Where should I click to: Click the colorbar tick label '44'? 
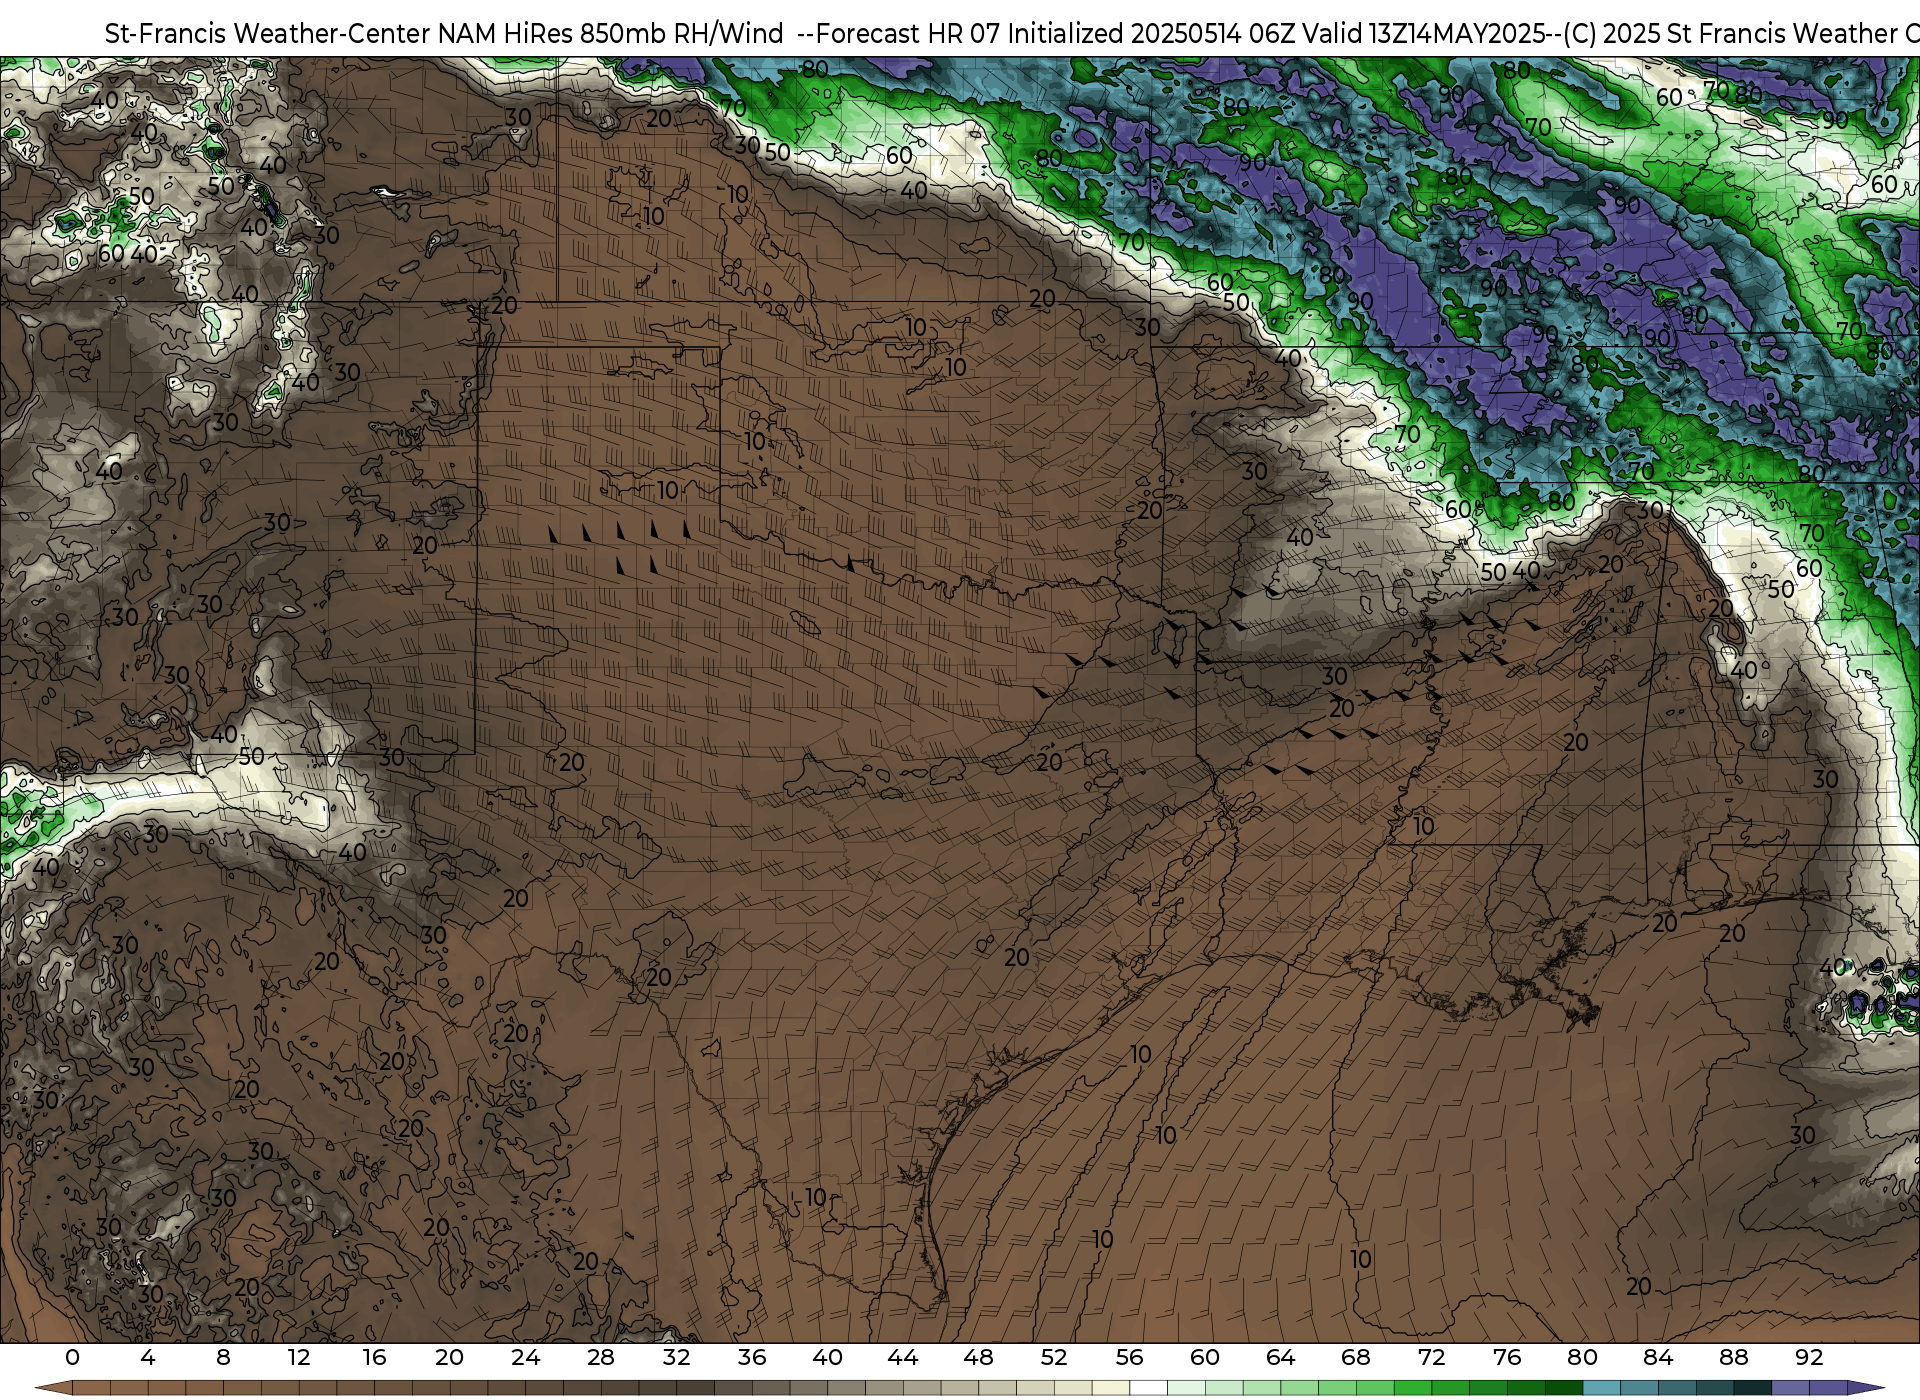tap(903, 1357)
